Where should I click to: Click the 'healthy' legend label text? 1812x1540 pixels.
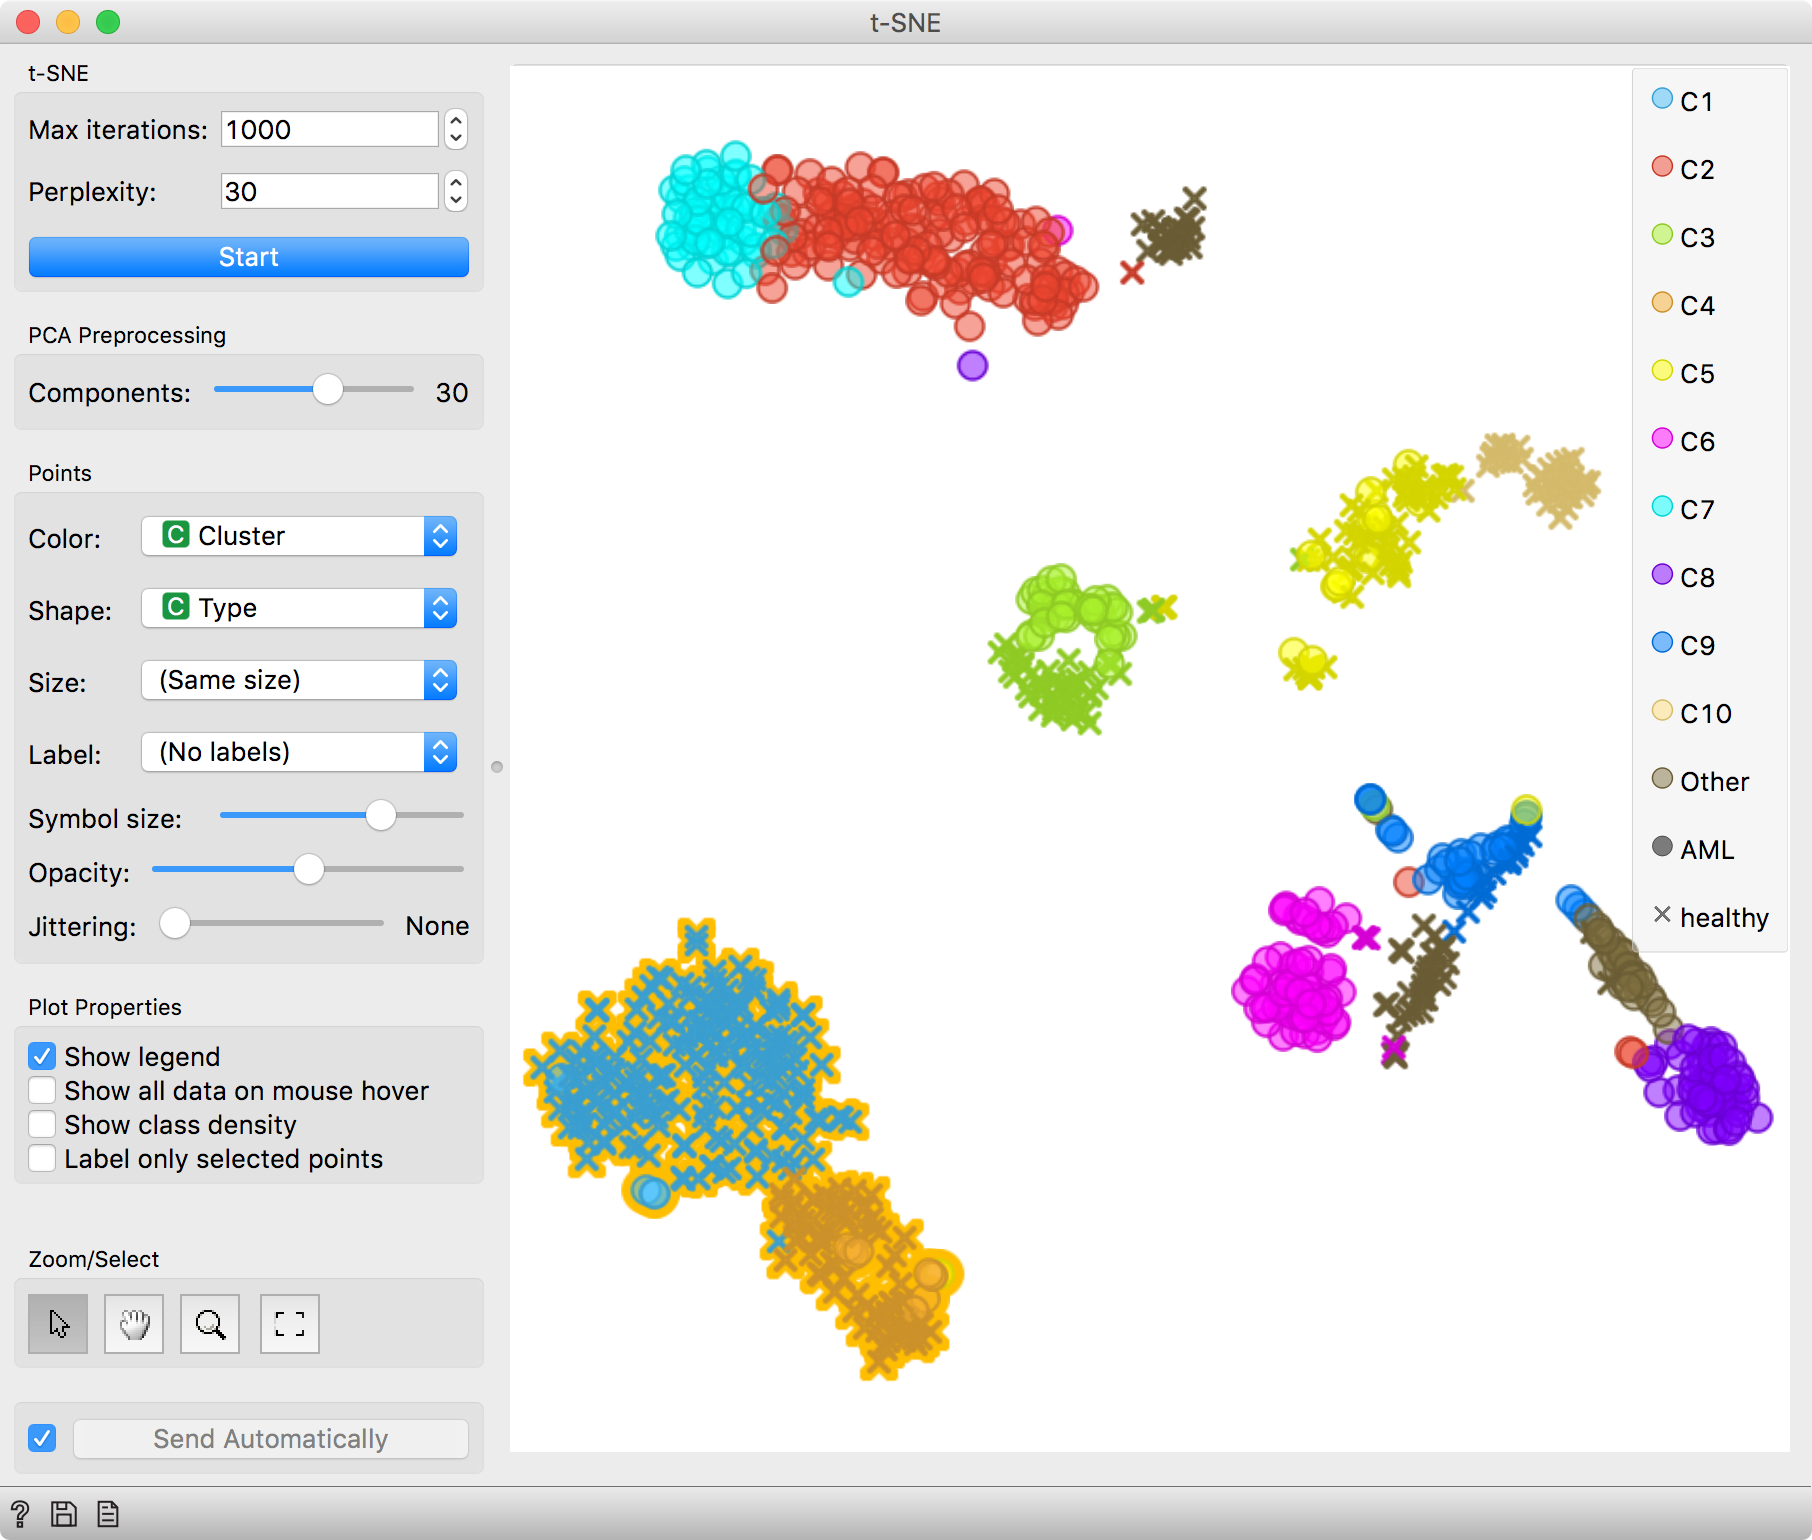[1724, 917]
